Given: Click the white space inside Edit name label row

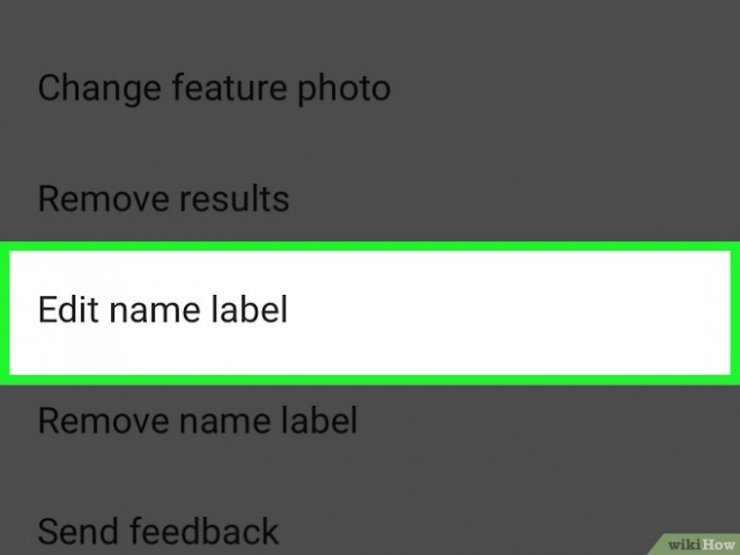Looking at the screenshot, I should click(510, 313).
